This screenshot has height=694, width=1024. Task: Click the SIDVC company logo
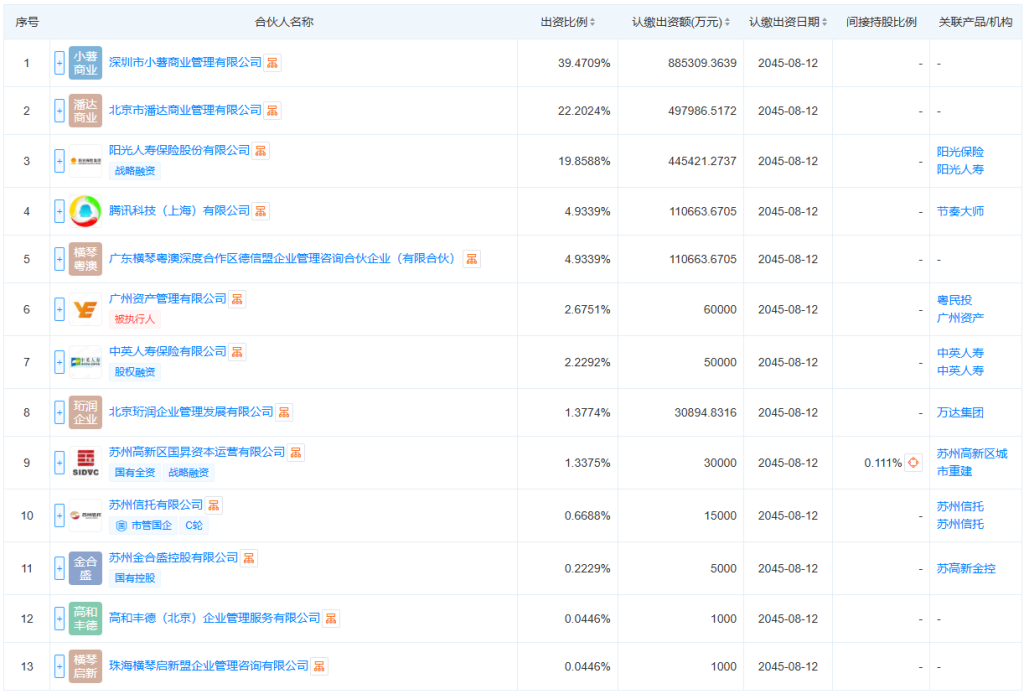(85, 462)
